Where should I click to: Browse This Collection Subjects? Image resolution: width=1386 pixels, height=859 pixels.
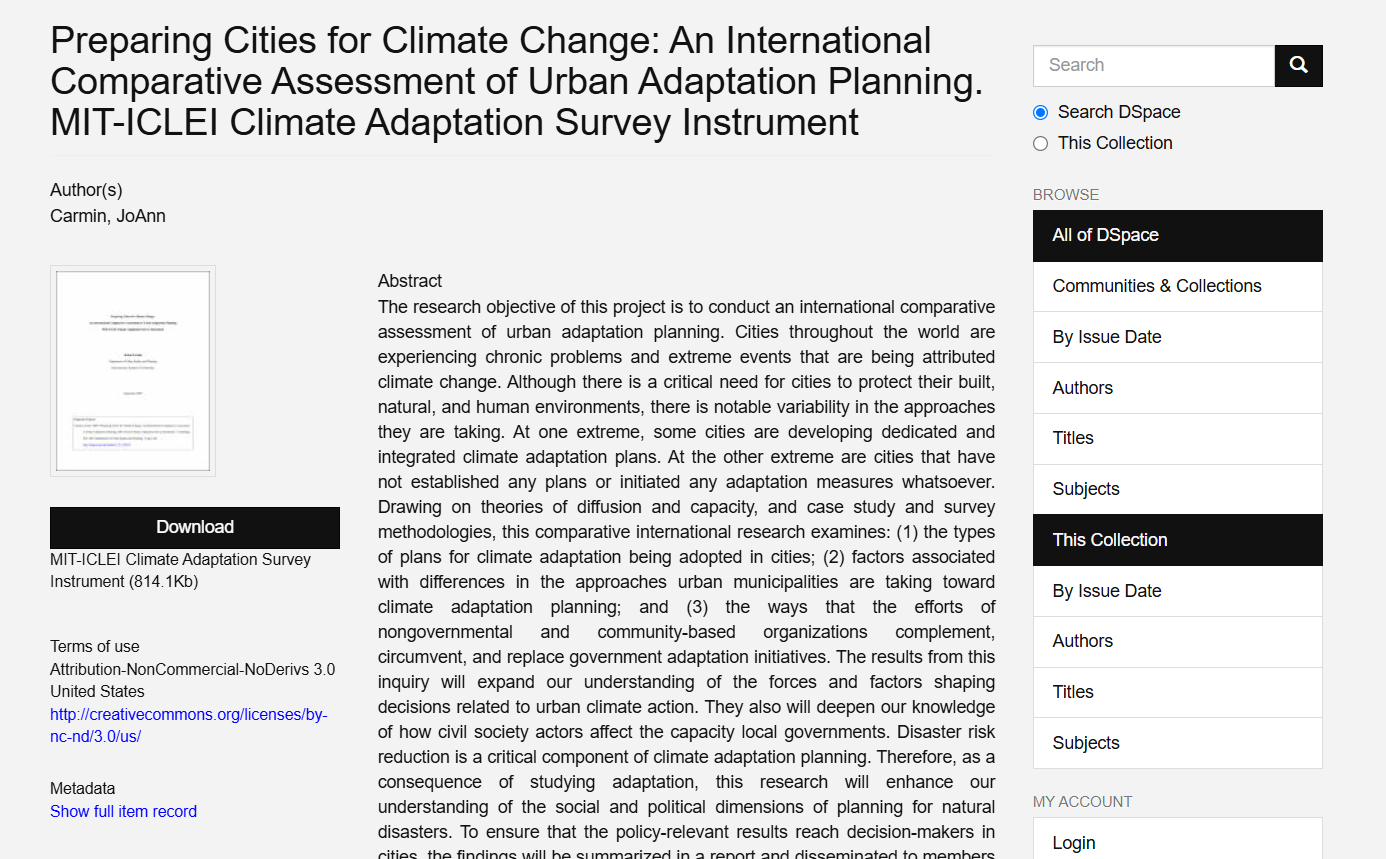pos(1085,743)
